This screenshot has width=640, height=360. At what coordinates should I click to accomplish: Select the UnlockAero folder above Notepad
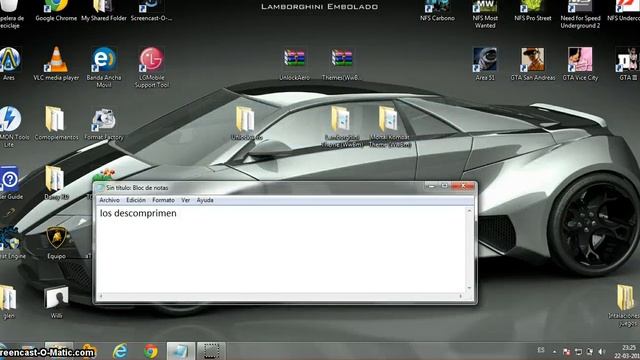[x=246, y=123]
